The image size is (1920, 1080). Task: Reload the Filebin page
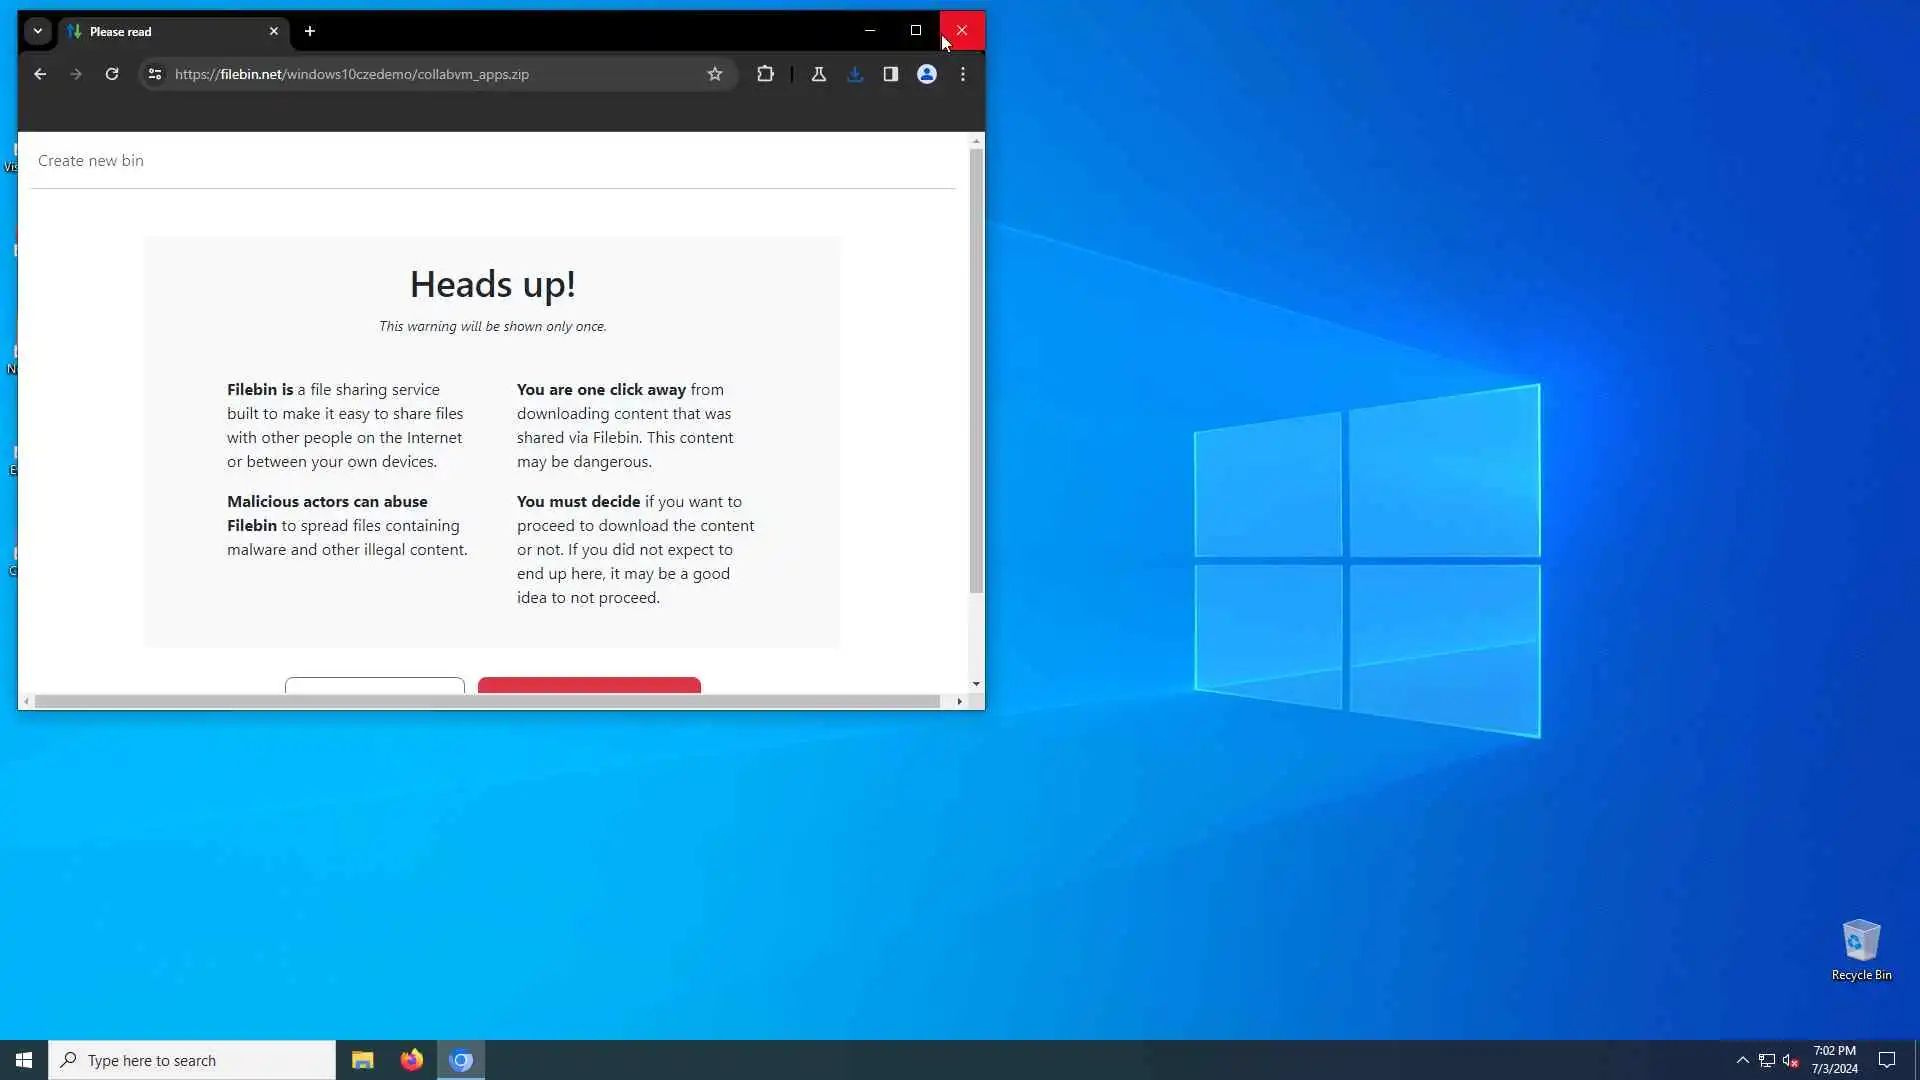112,74
